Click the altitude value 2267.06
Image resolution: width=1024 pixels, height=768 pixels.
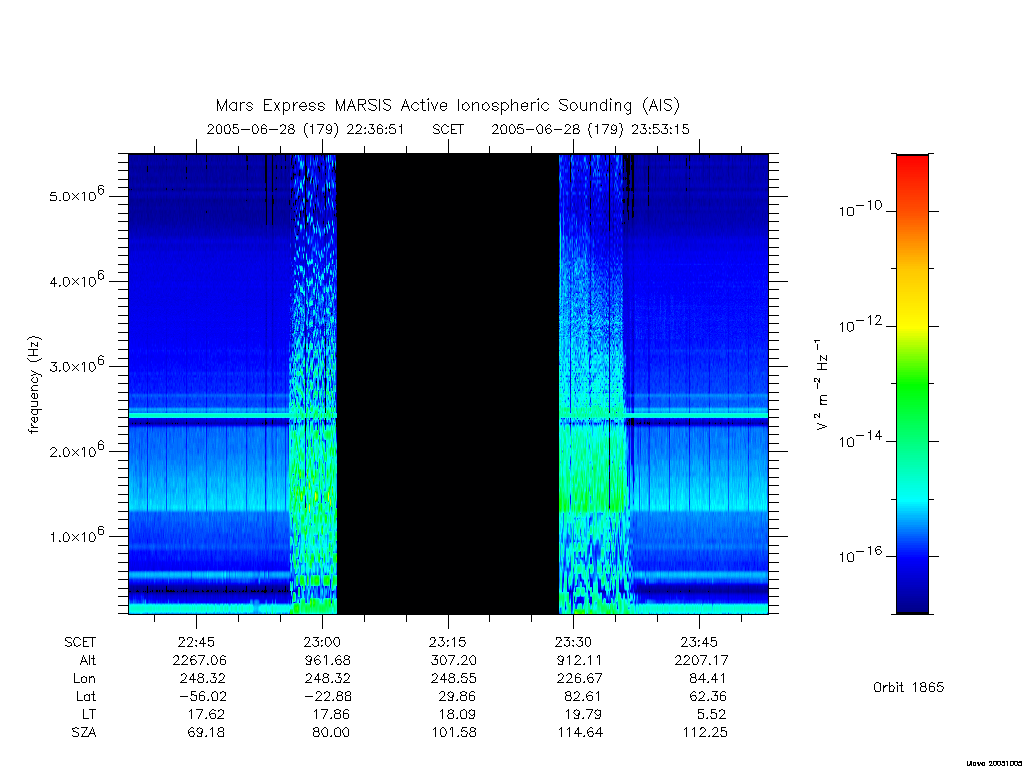click(199, 660)
